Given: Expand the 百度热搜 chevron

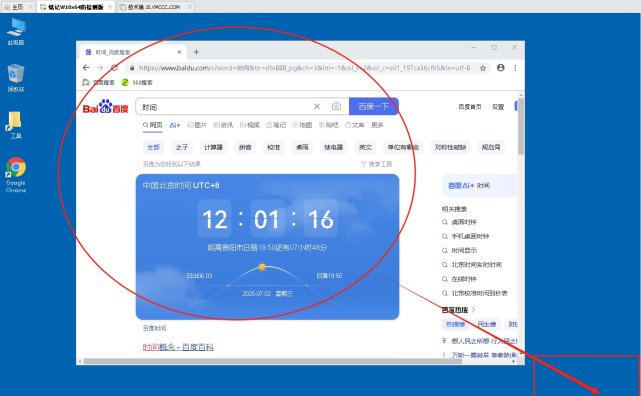Looking at the screenshot, I should tap(473, 310).
